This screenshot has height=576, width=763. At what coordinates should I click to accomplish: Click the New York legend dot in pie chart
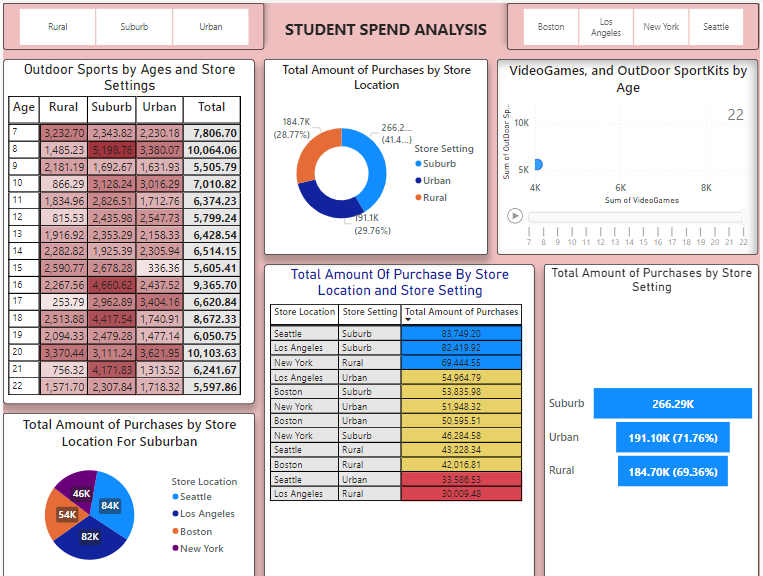coord(177,549)
